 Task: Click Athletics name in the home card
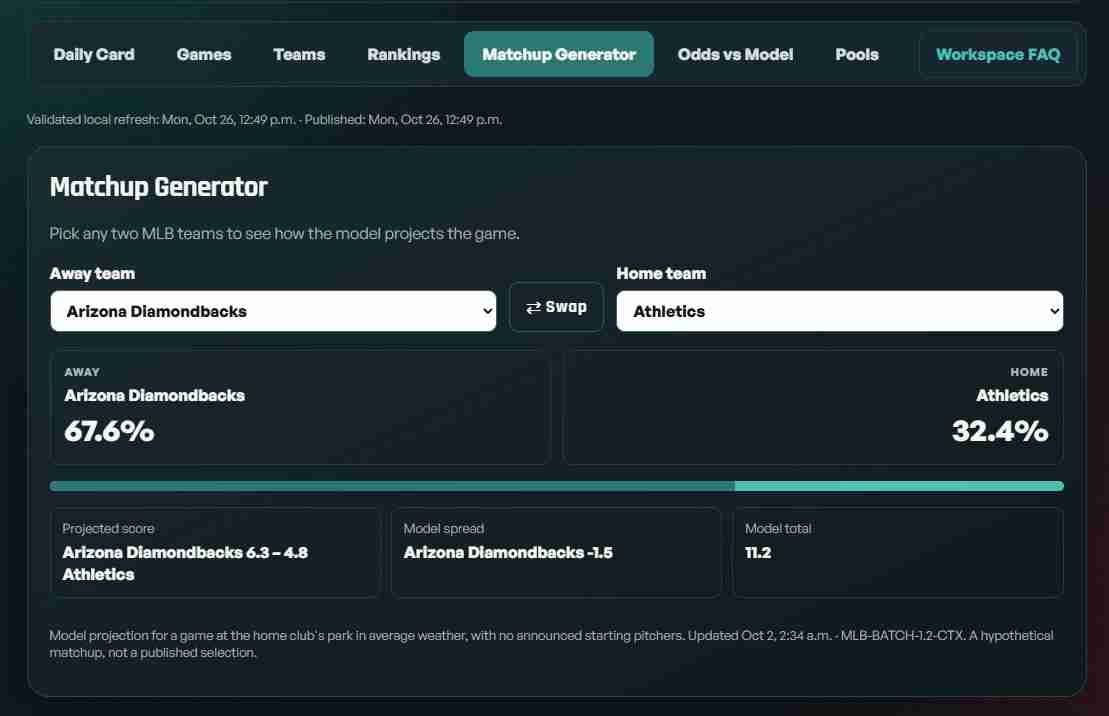click(1012, 395)
